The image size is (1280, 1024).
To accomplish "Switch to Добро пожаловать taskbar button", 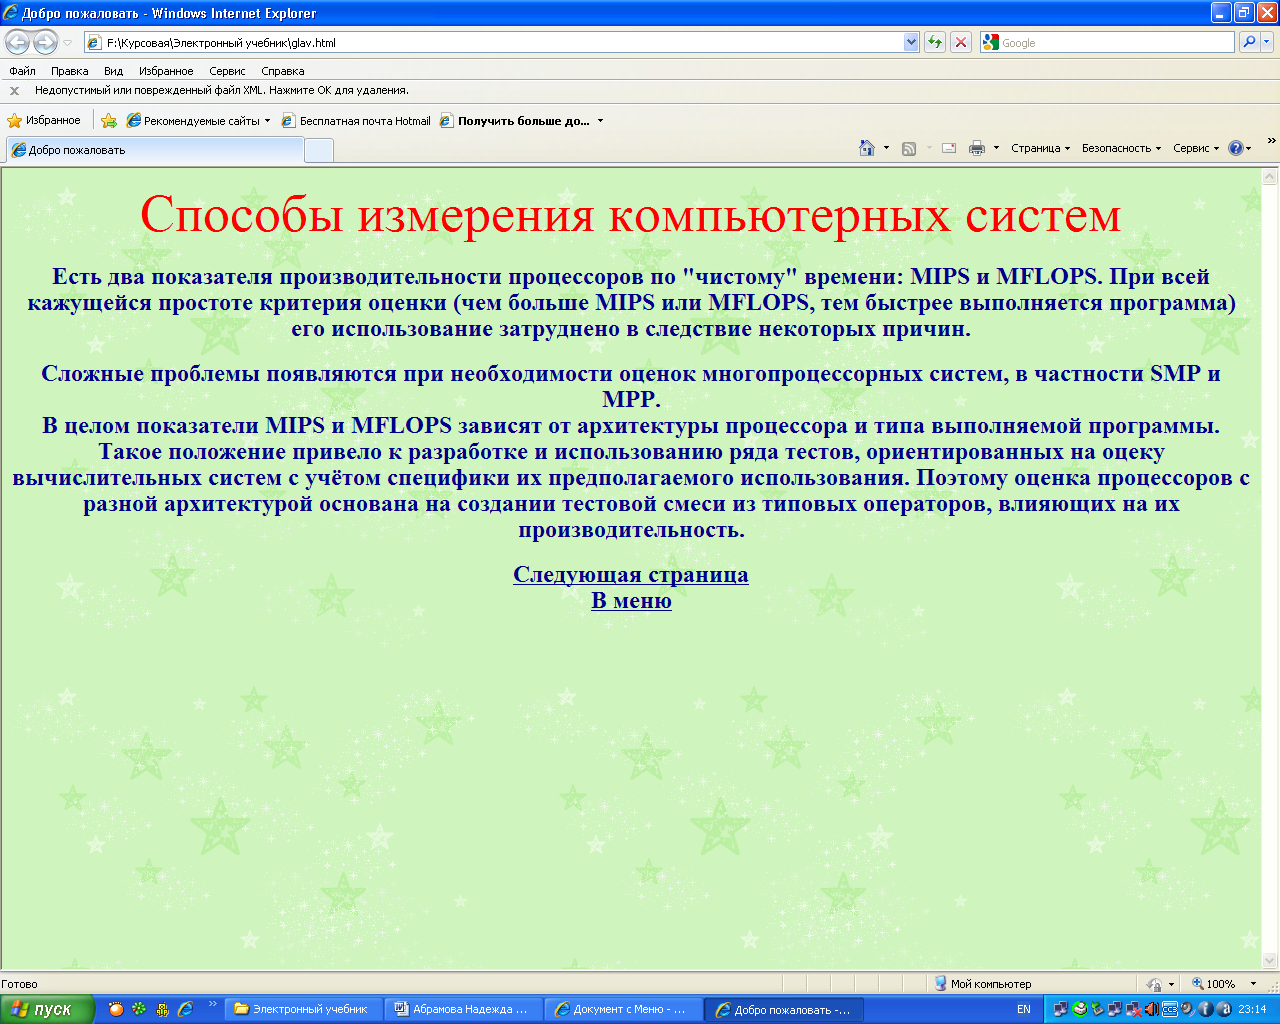I will coord(784,1009).
